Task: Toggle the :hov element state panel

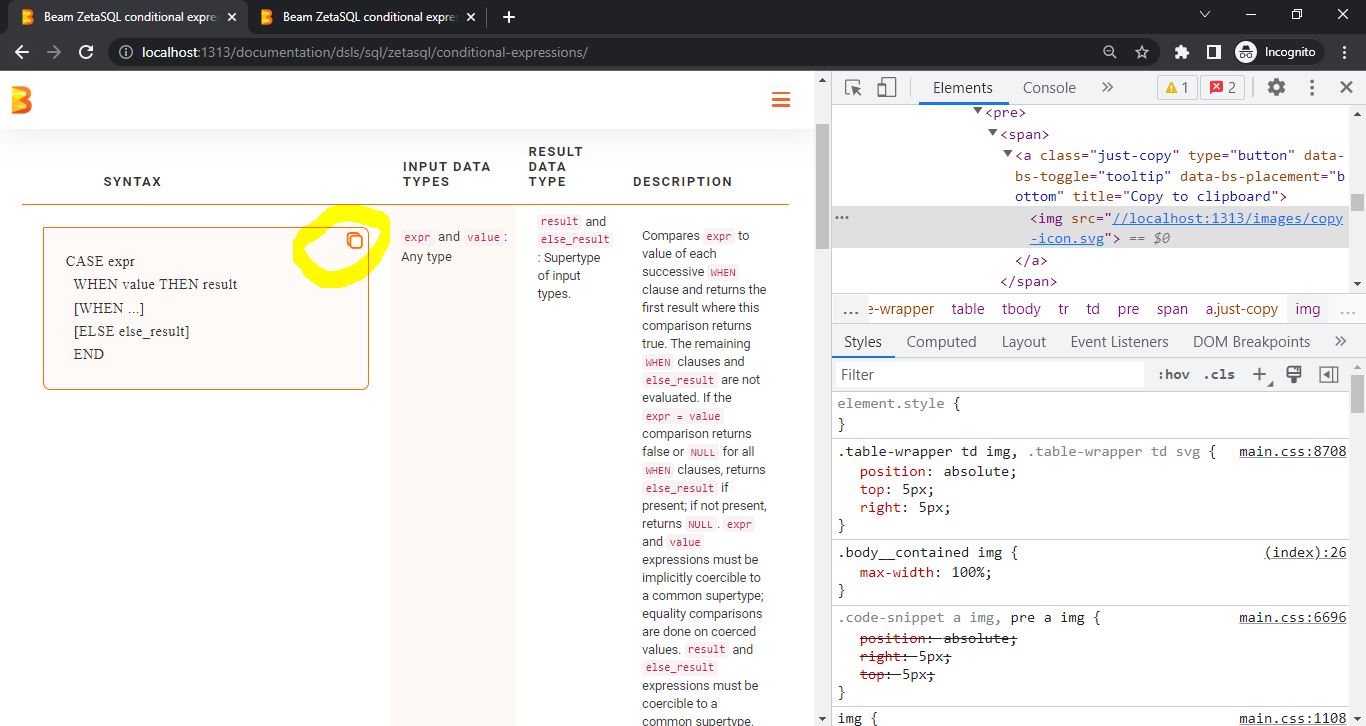Action: 1173,375
